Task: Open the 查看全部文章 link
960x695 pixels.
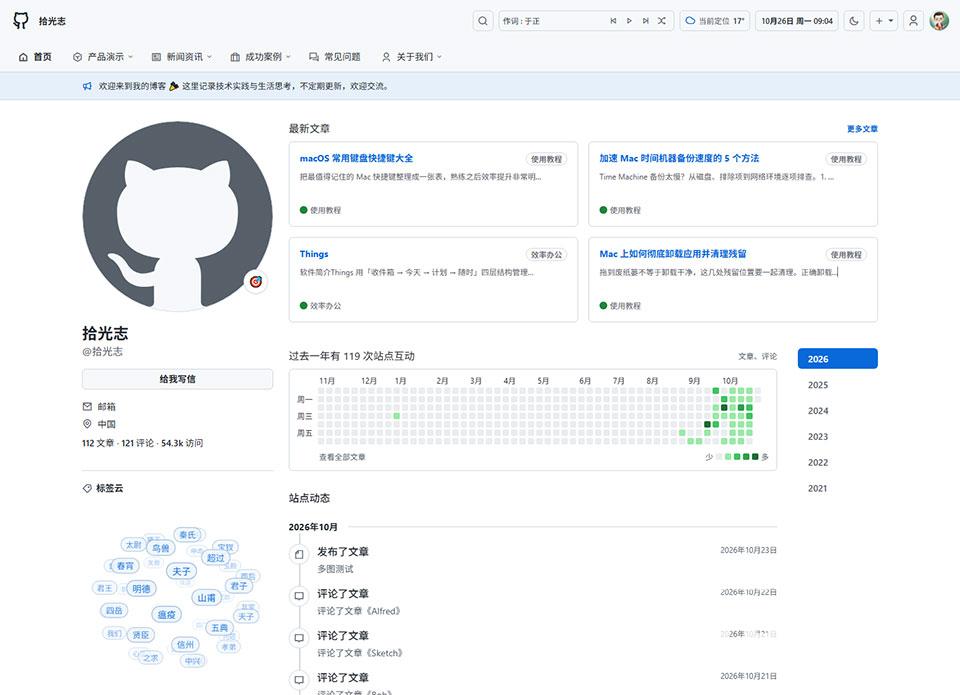Action: click(x=342, y=457)
